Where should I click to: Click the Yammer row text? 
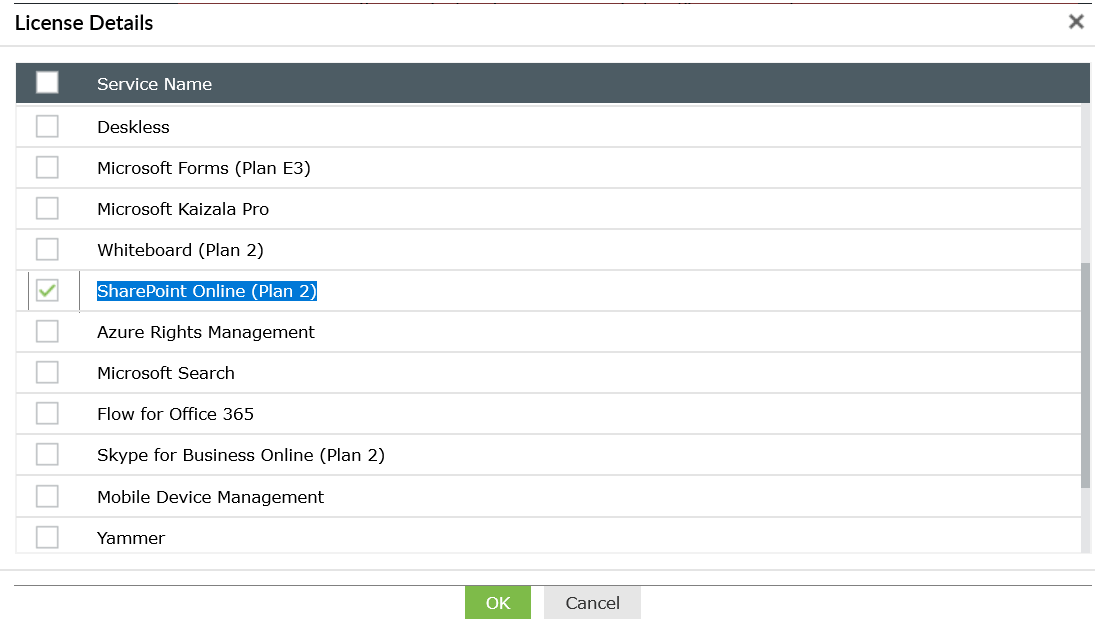tap(130, 537)
